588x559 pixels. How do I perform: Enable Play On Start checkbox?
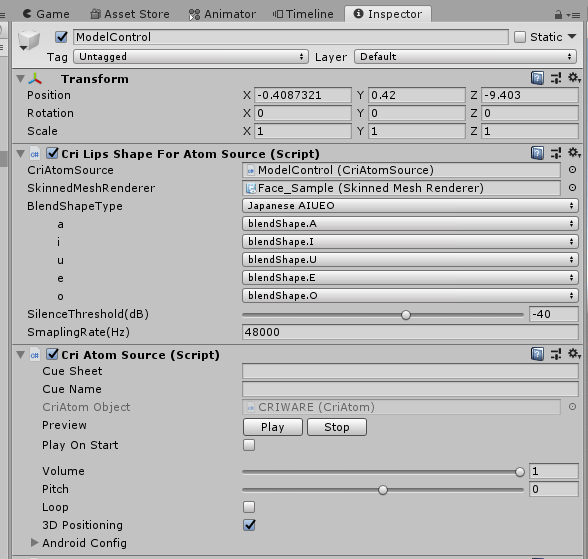click(249, 445)
